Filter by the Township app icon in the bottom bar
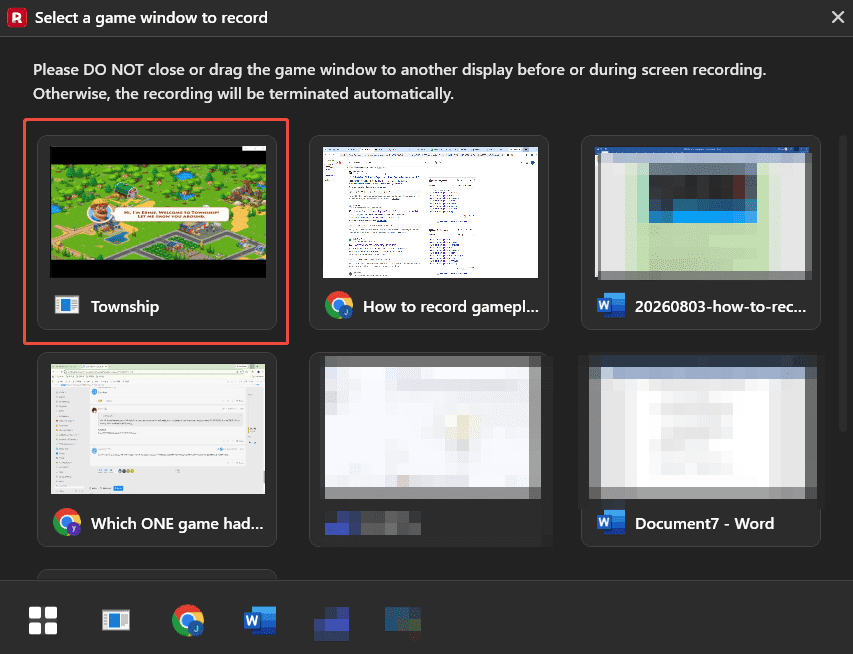This screenshot has width=853, height=654. click(116, 620)
